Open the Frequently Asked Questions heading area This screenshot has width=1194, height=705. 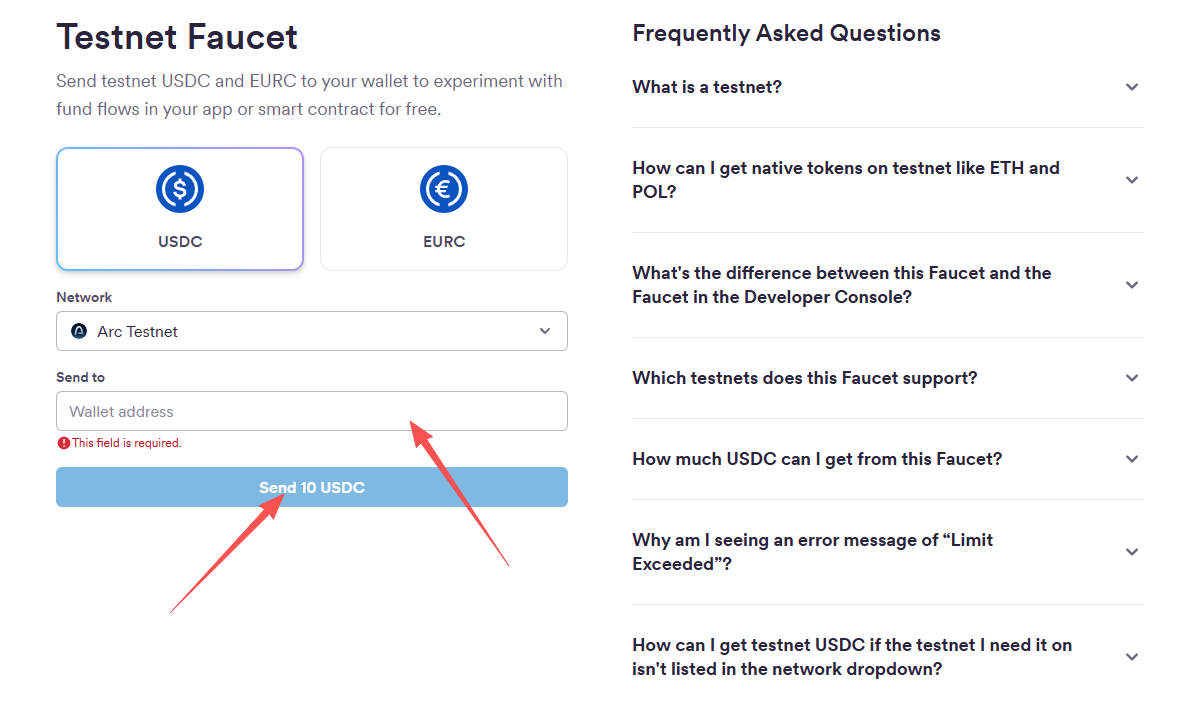pyautogui.click(x=786, y=33)
